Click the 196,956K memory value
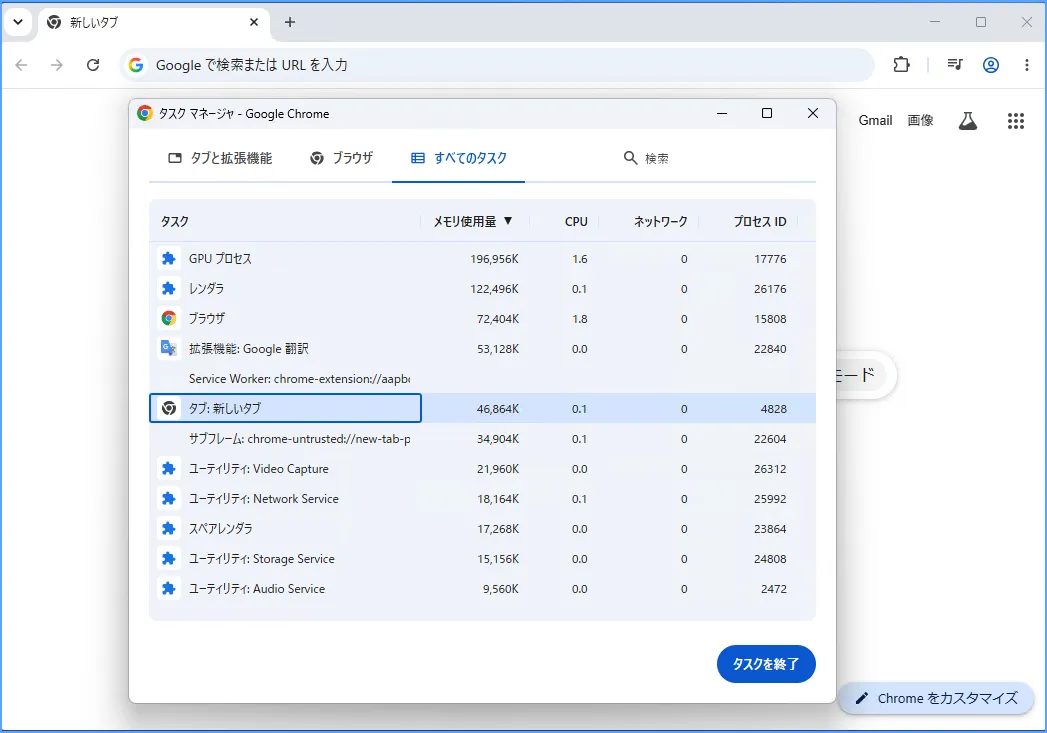Viewport: 1047px width, 733px height. tap(494, 259)
